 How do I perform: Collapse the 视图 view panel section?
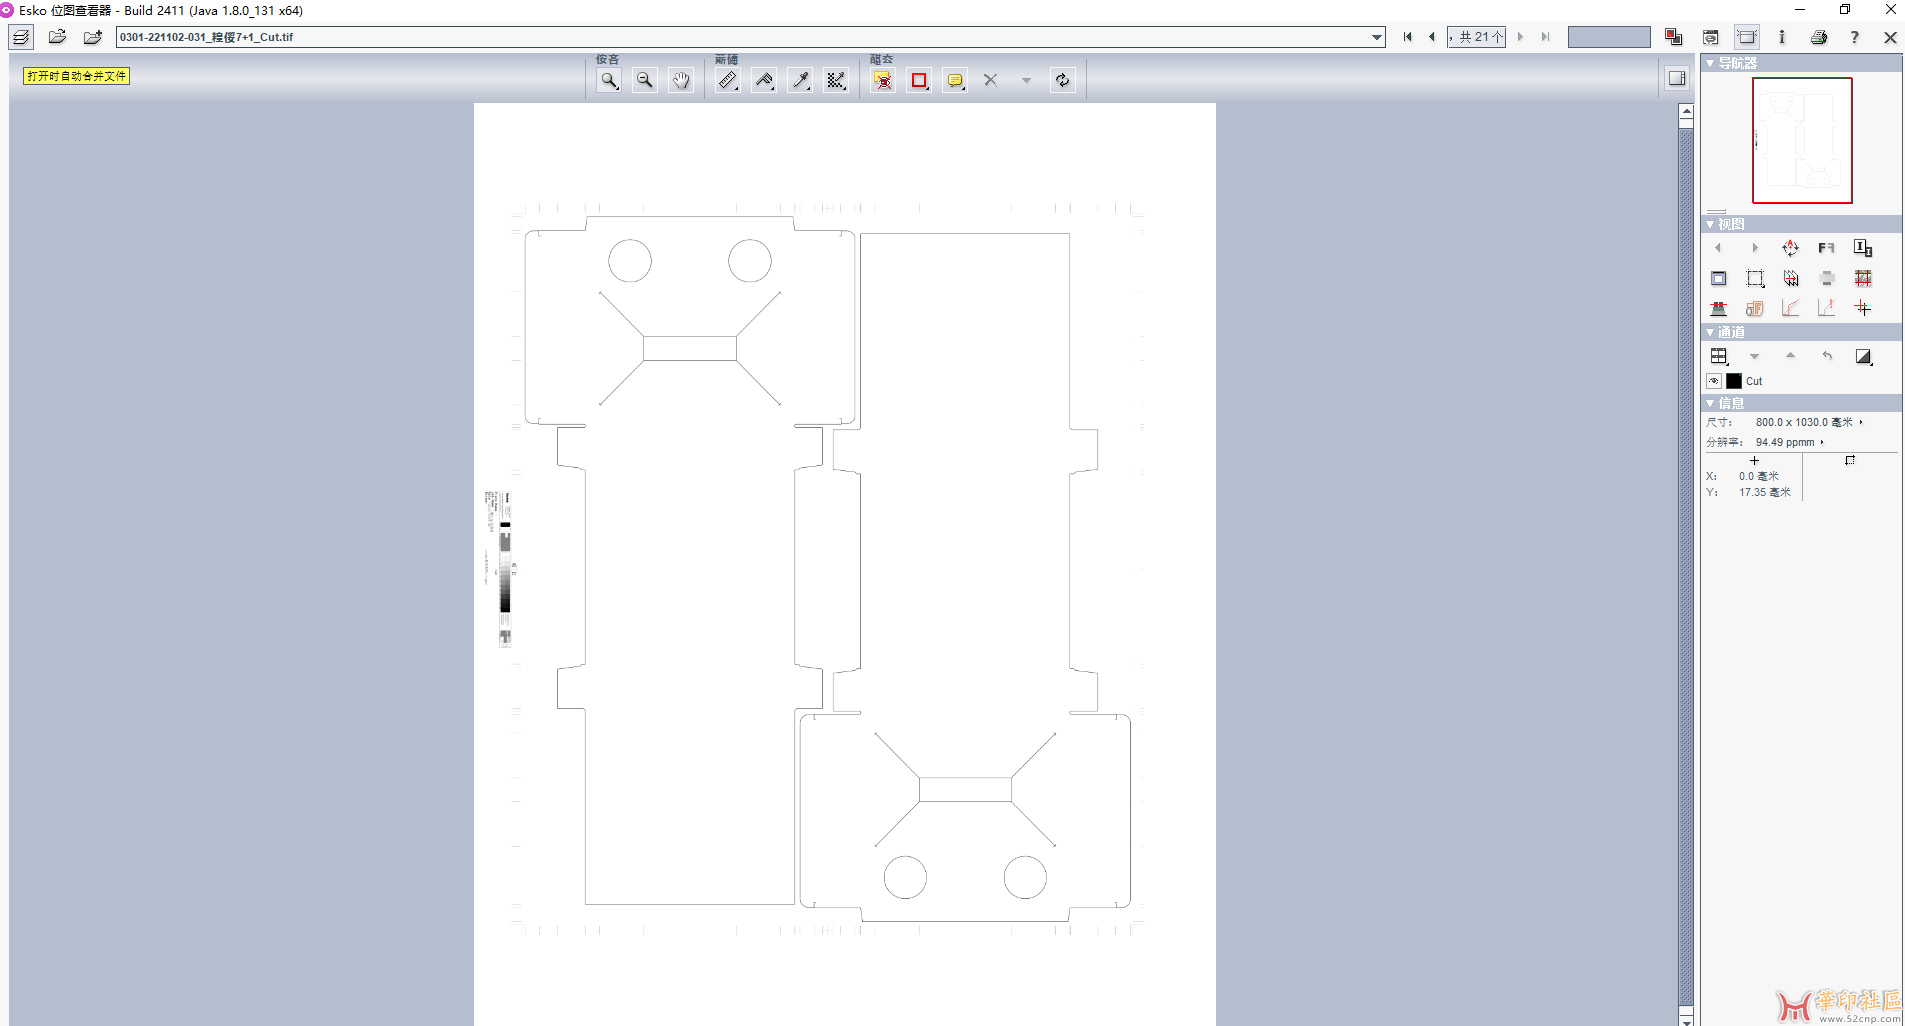coord(1710,224)
